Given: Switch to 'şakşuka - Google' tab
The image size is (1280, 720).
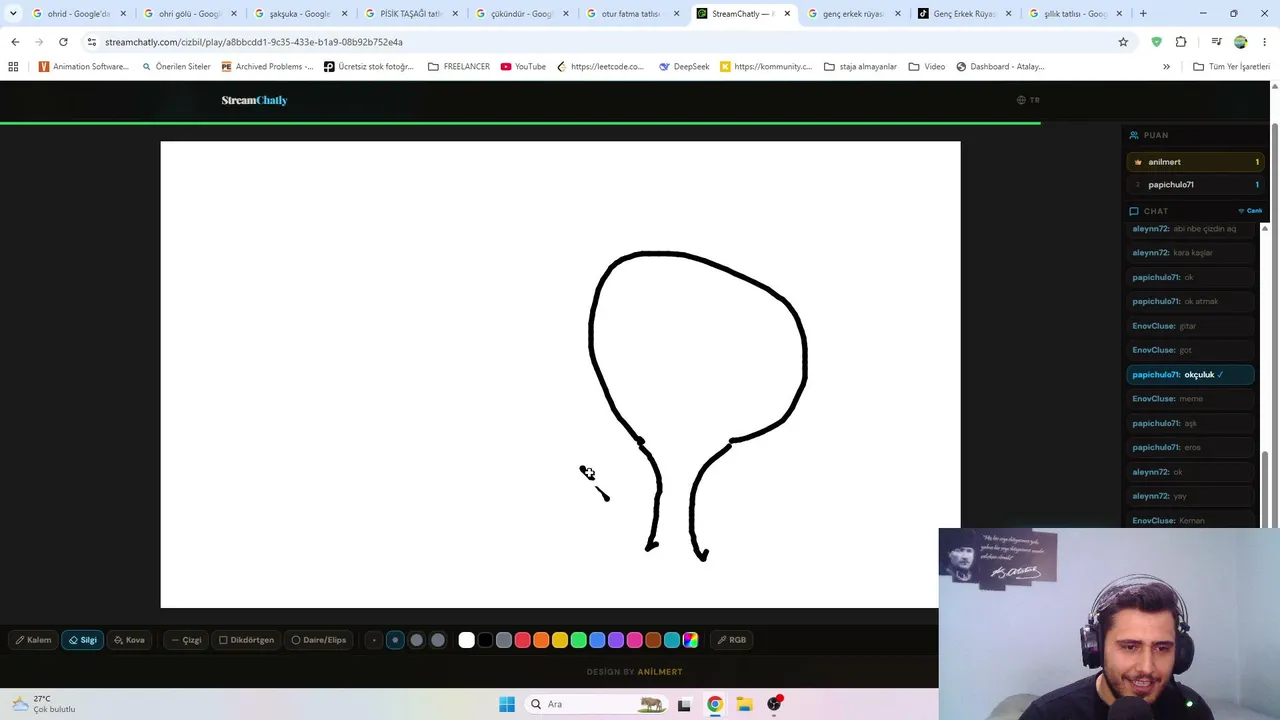Looking at the screenshot, I should 300,14.
